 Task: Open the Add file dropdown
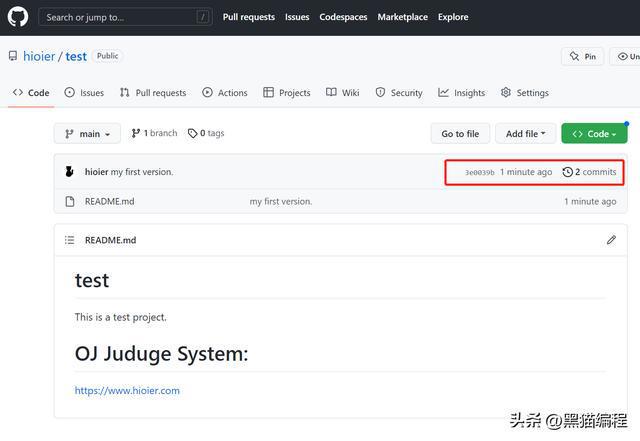coord(525,134)
